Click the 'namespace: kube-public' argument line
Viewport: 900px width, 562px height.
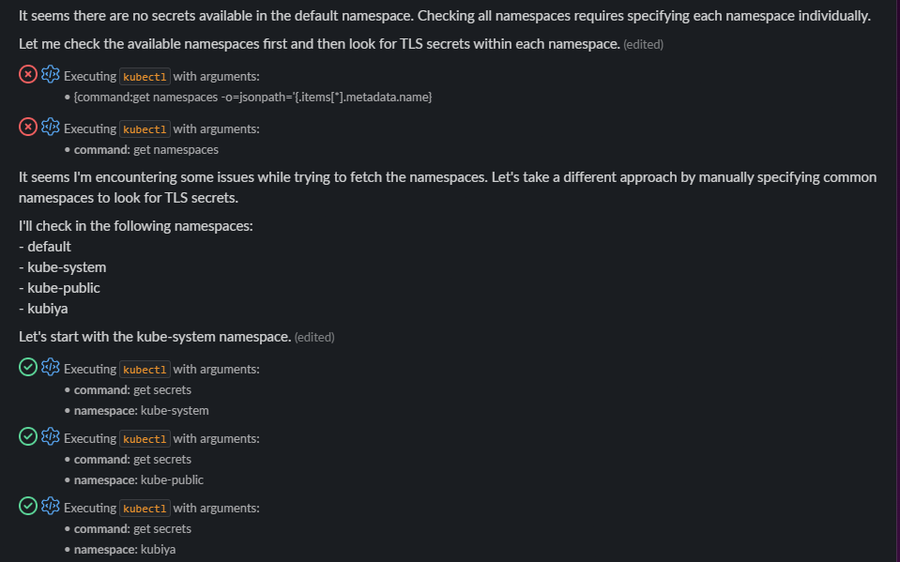coord(138,480)
